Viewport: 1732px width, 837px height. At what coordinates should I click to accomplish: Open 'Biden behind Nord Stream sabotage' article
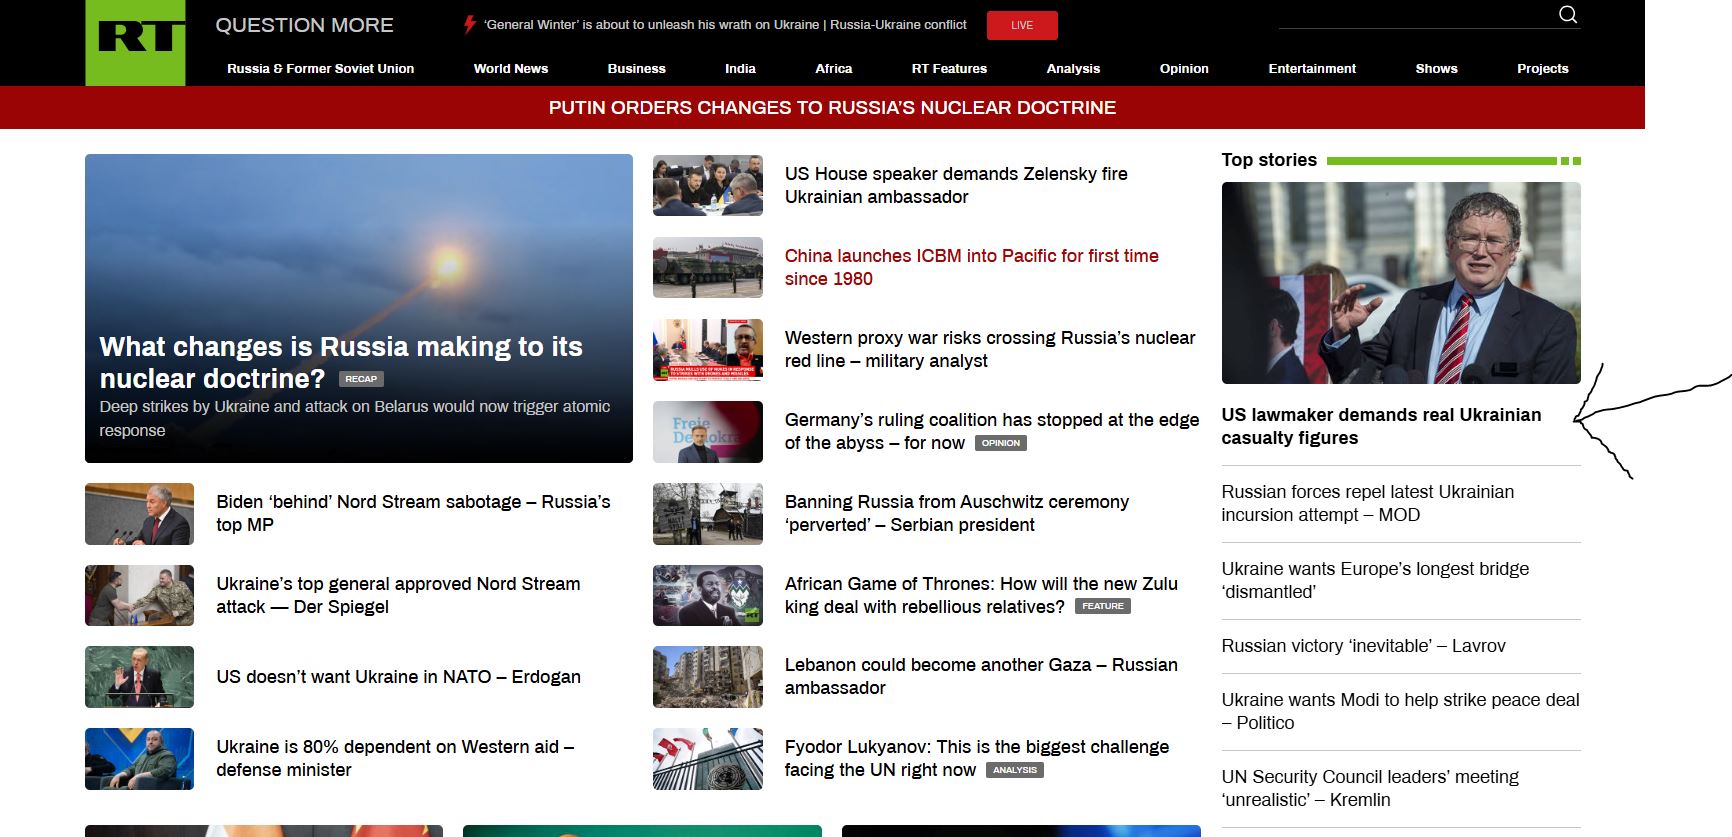413,513
